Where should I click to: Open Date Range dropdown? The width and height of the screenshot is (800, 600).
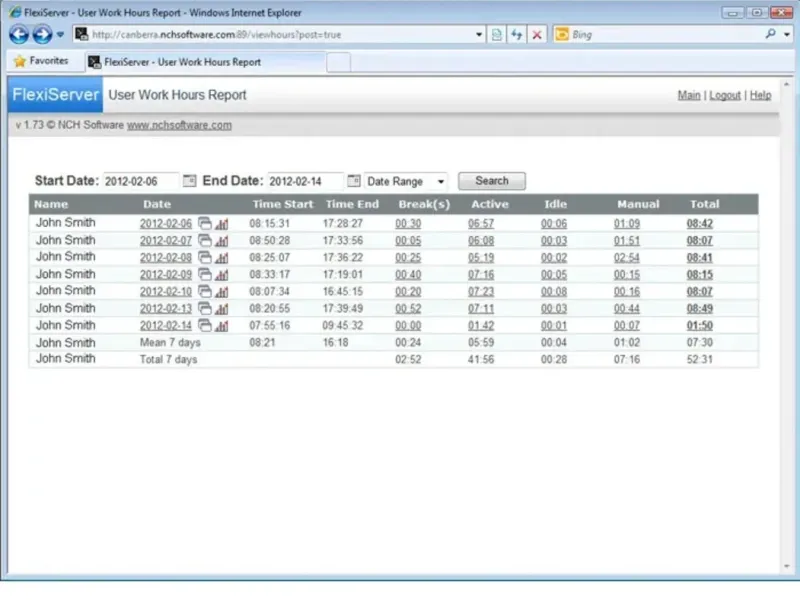(406, 181)
